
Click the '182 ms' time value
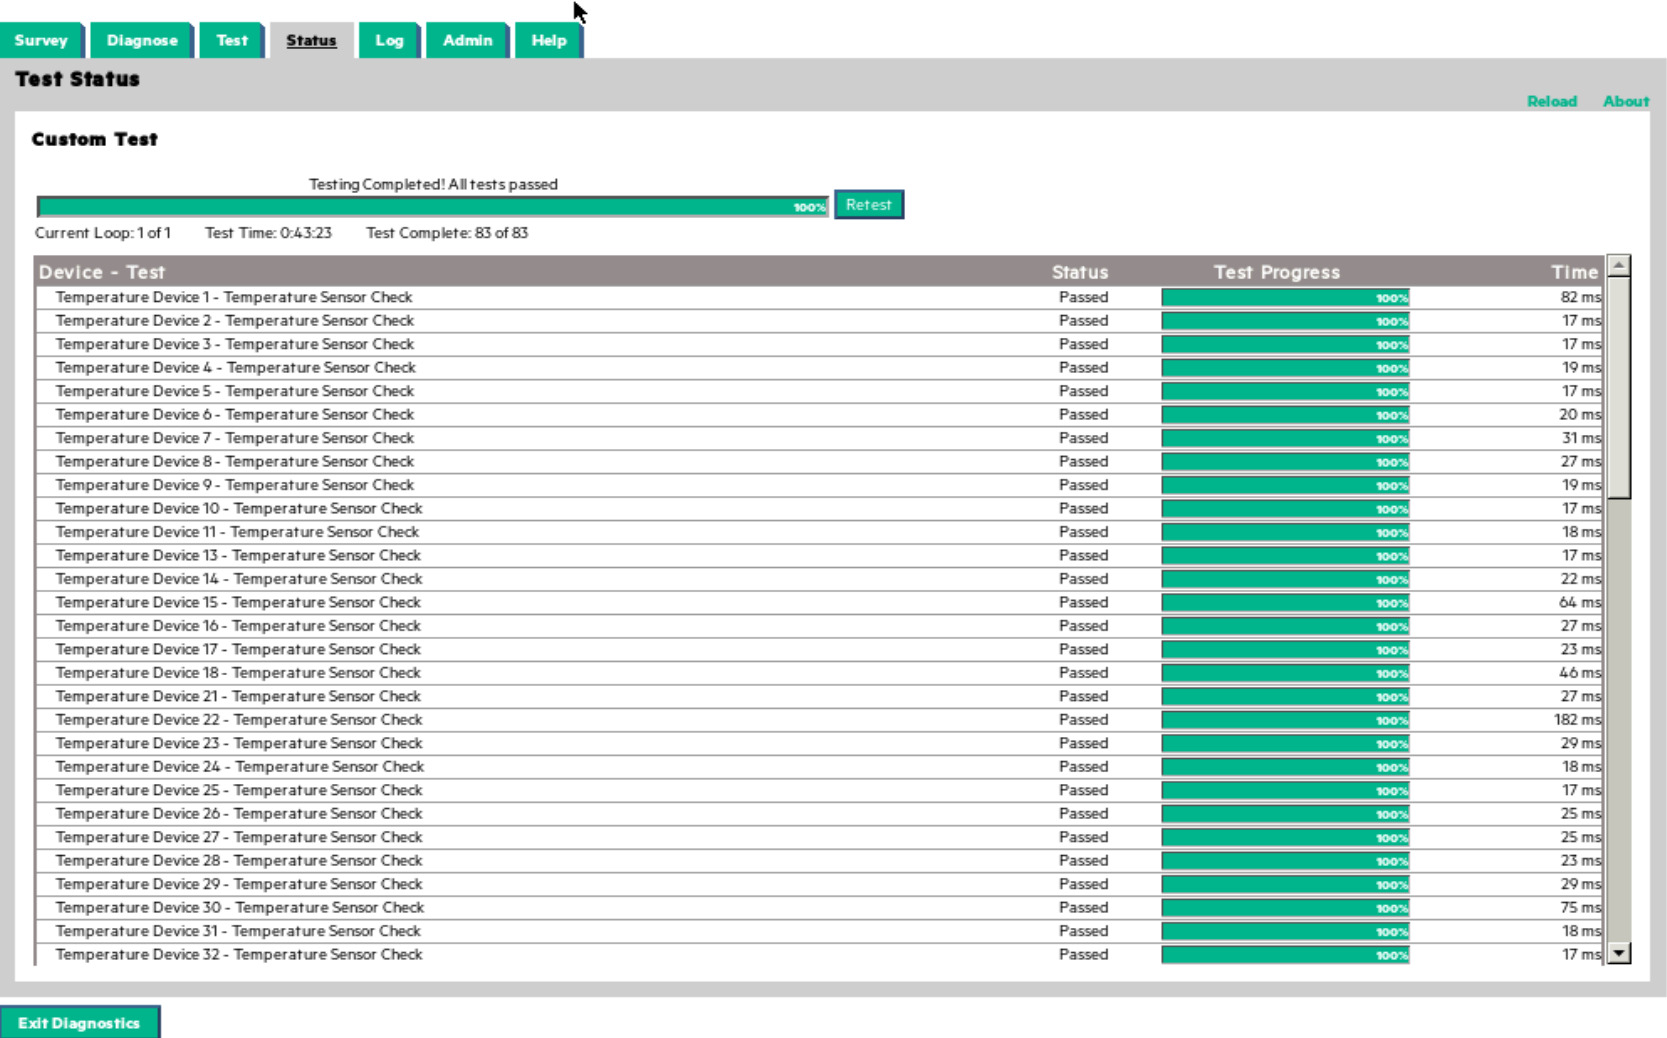click(1577, 720)
